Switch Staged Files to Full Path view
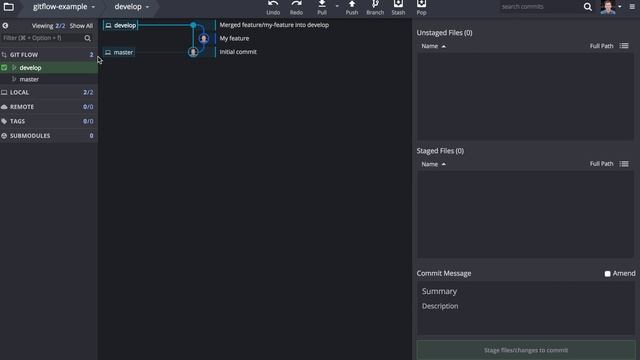 601,164
